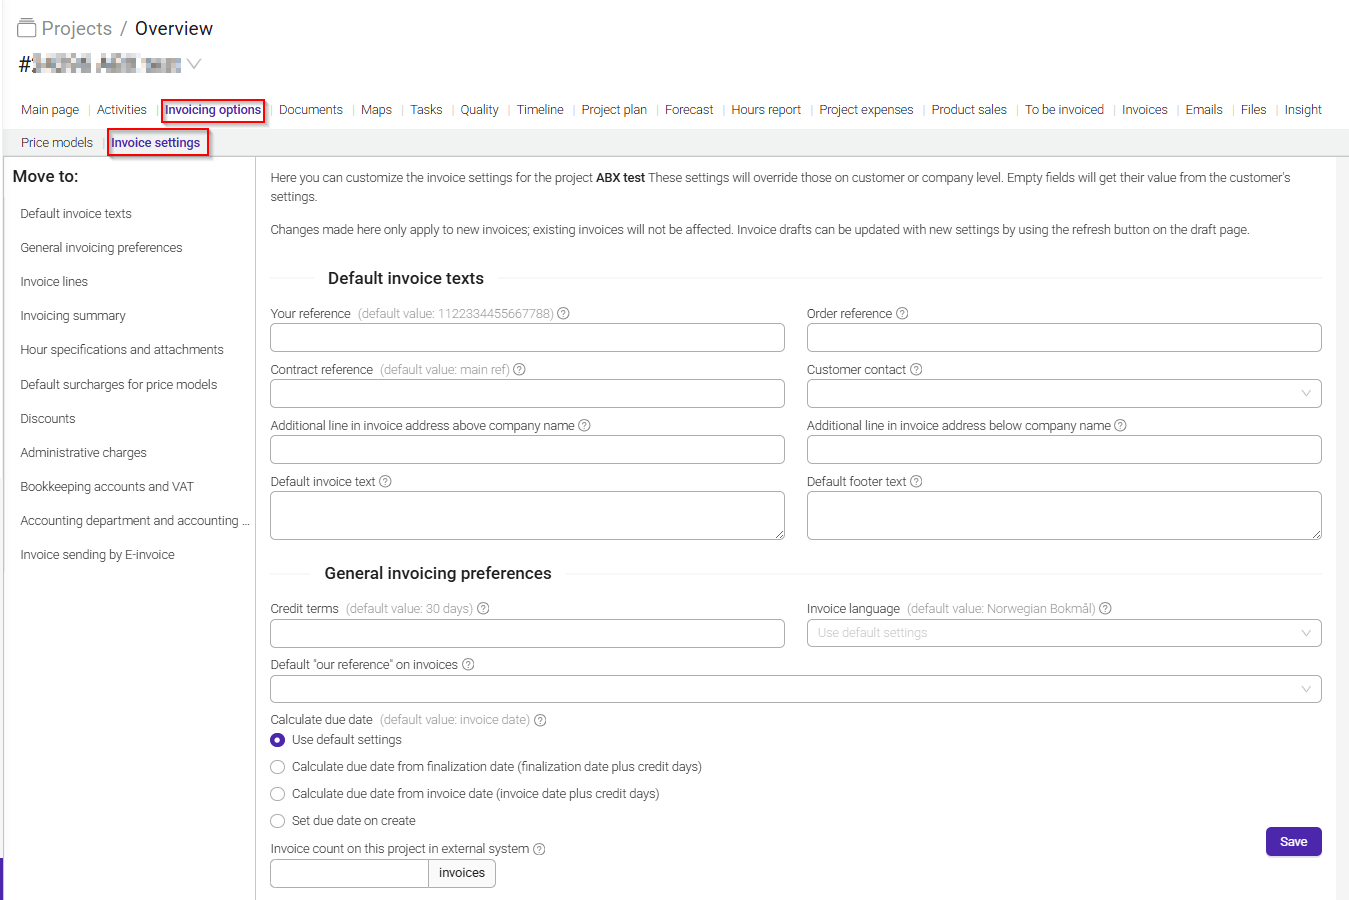Open Default our reference on invoices dropdown
This screenshot has width=1349, height=900.
796,689
